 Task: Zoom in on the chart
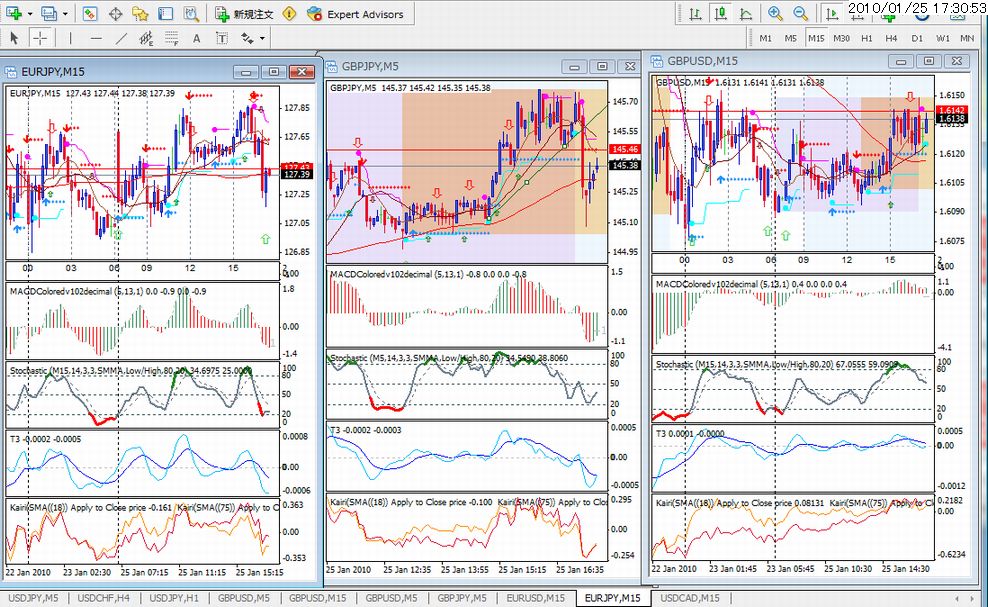775,14
